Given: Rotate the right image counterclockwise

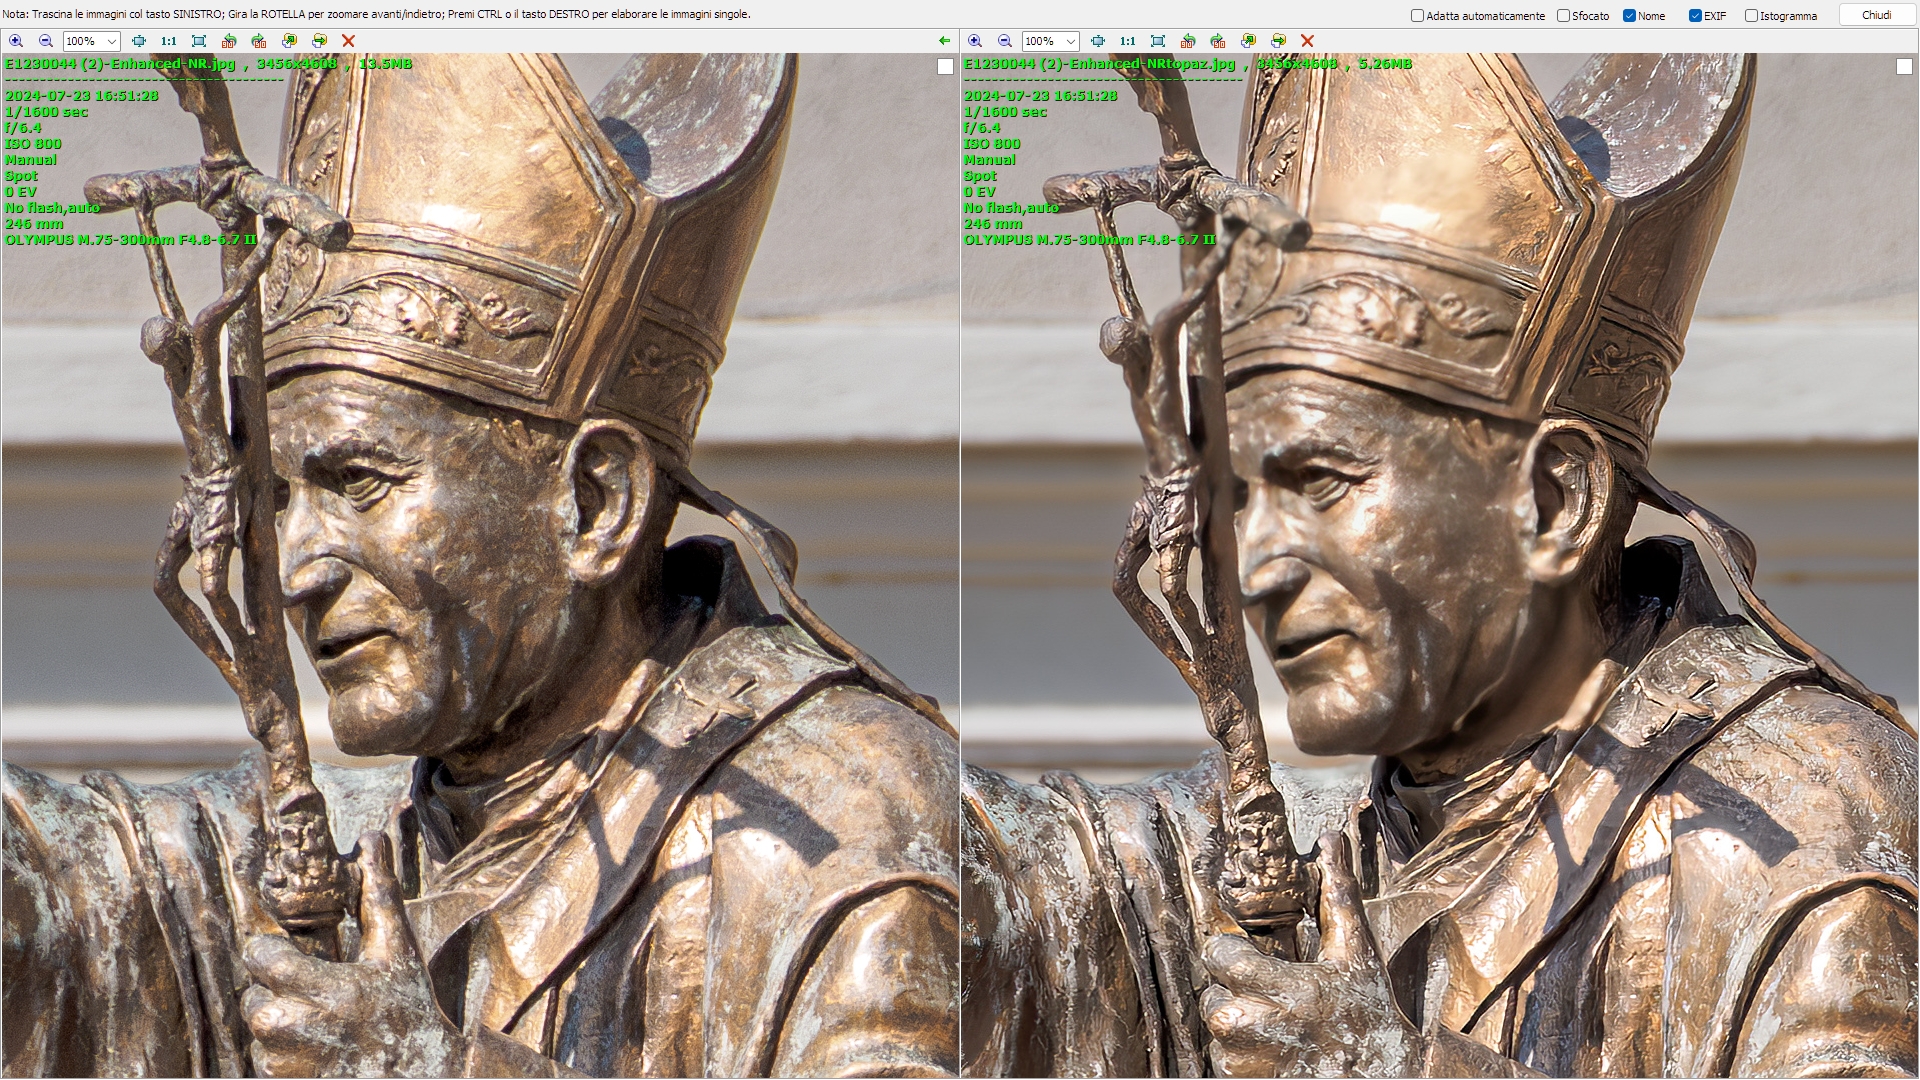Looking at the screenshot, I should tap(1188, 41).
